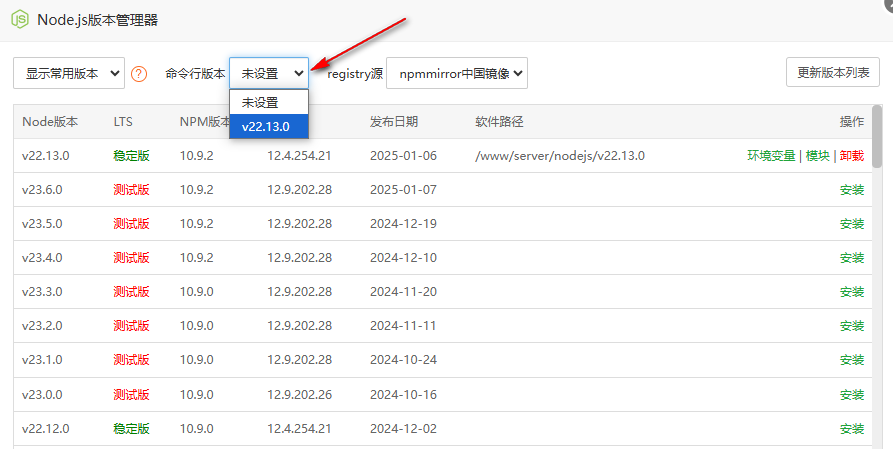Click the Node.js logo icon

tap(19, 19)
